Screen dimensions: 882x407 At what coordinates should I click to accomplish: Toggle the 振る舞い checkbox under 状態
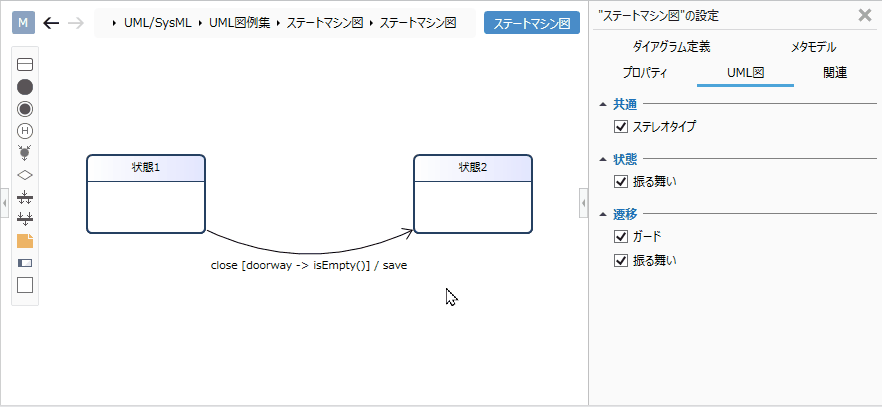[x=621, y=182]
